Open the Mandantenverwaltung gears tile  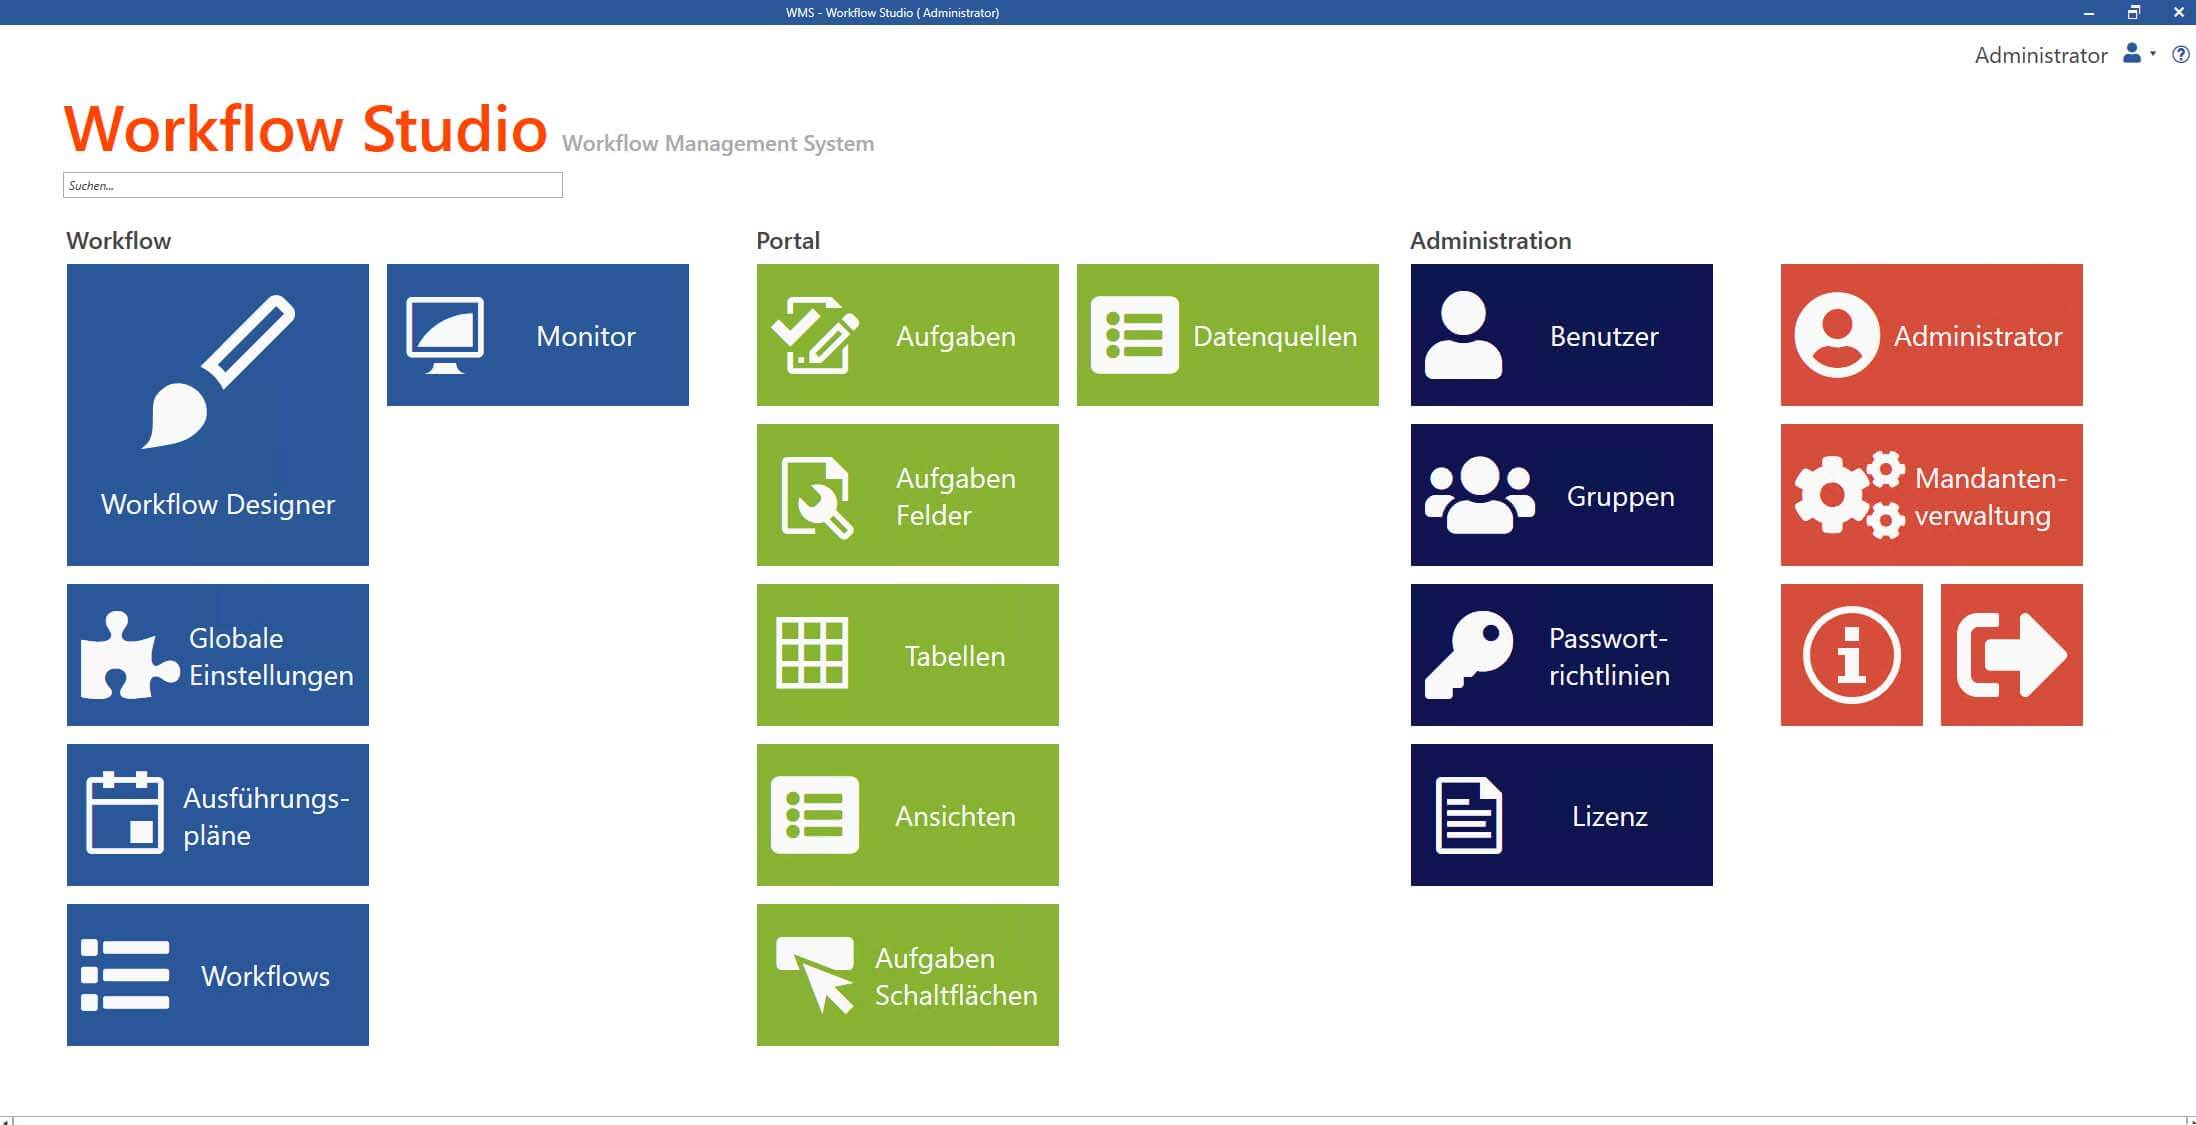(1931, 495)
